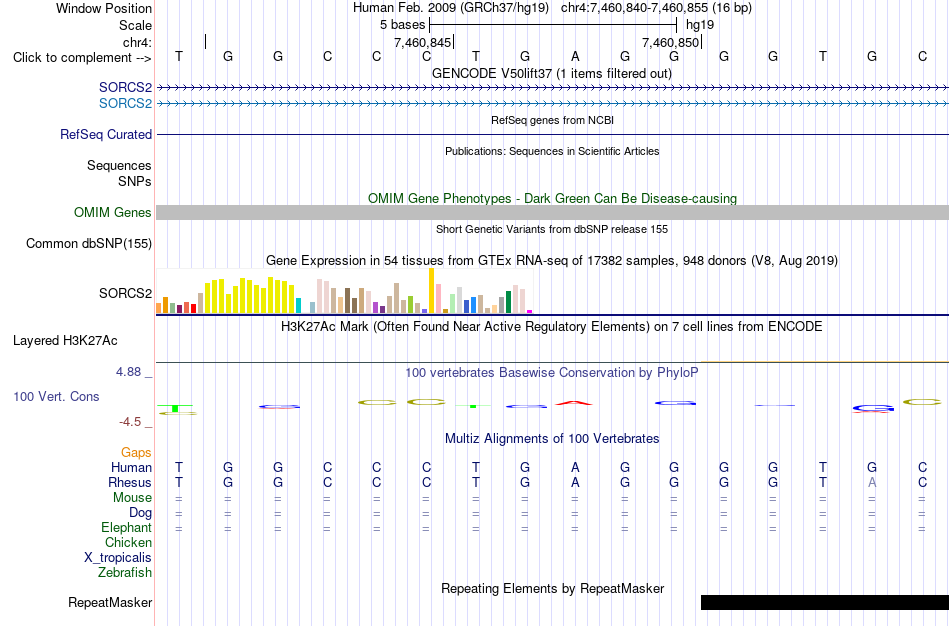This screenshot has height=626, width=950.
Task: Open 'Multiz Alignments of 100 Vertebrates' title
Action: [x=552, y=439]
